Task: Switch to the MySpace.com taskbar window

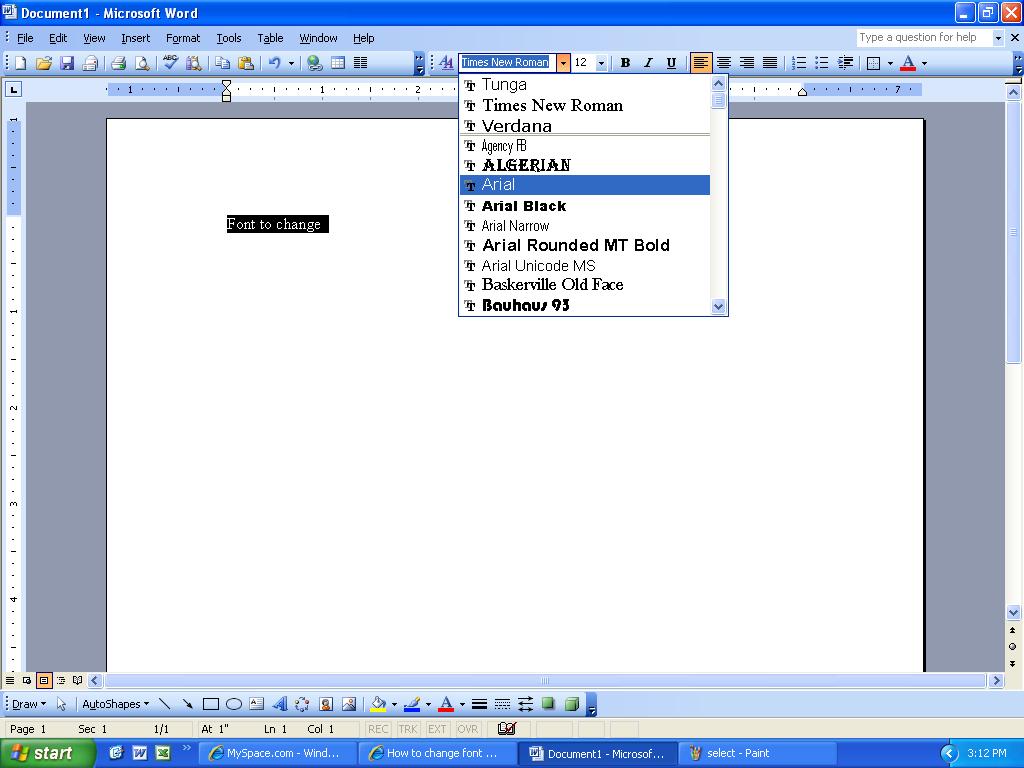Action: (280, 754)
